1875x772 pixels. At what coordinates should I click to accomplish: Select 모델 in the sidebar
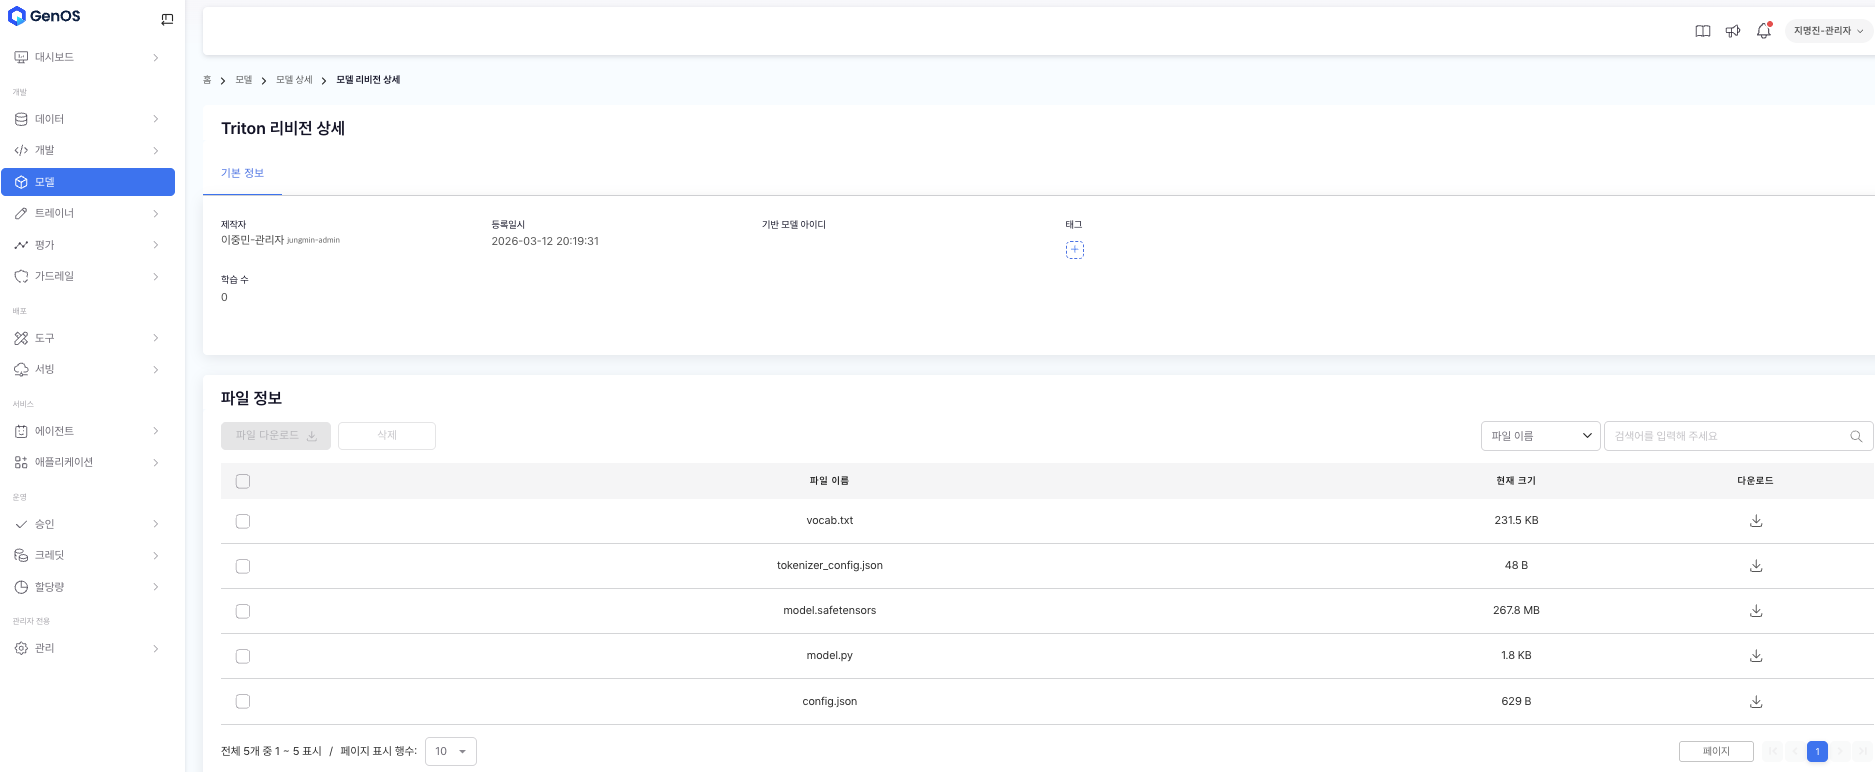pyautogui.click(x=88, y=182)
